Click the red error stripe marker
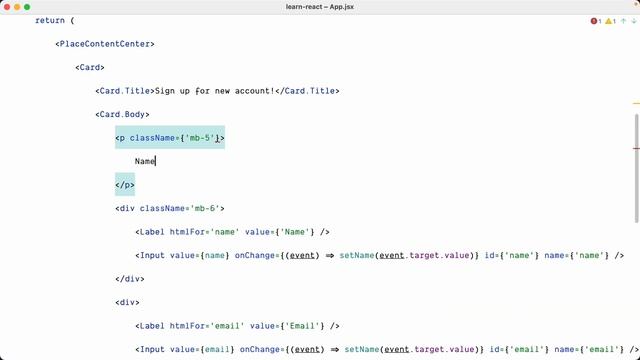The height and width of the screenshot is (360, 640). (x=636, y=148)
